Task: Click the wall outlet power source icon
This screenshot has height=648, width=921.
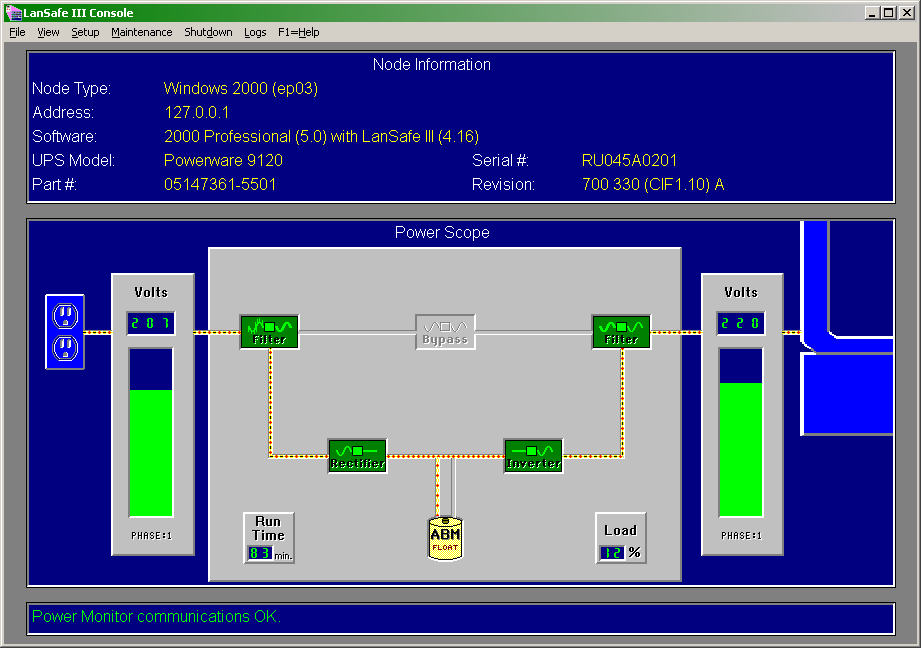Action: click(x=65, y=332)
